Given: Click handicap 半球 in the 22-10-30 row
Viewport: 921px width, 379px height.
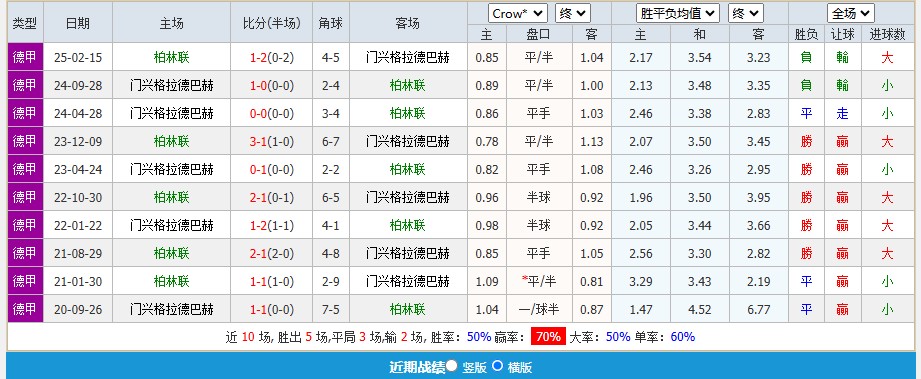Looking at the screenshot, I should click(539, 197).
